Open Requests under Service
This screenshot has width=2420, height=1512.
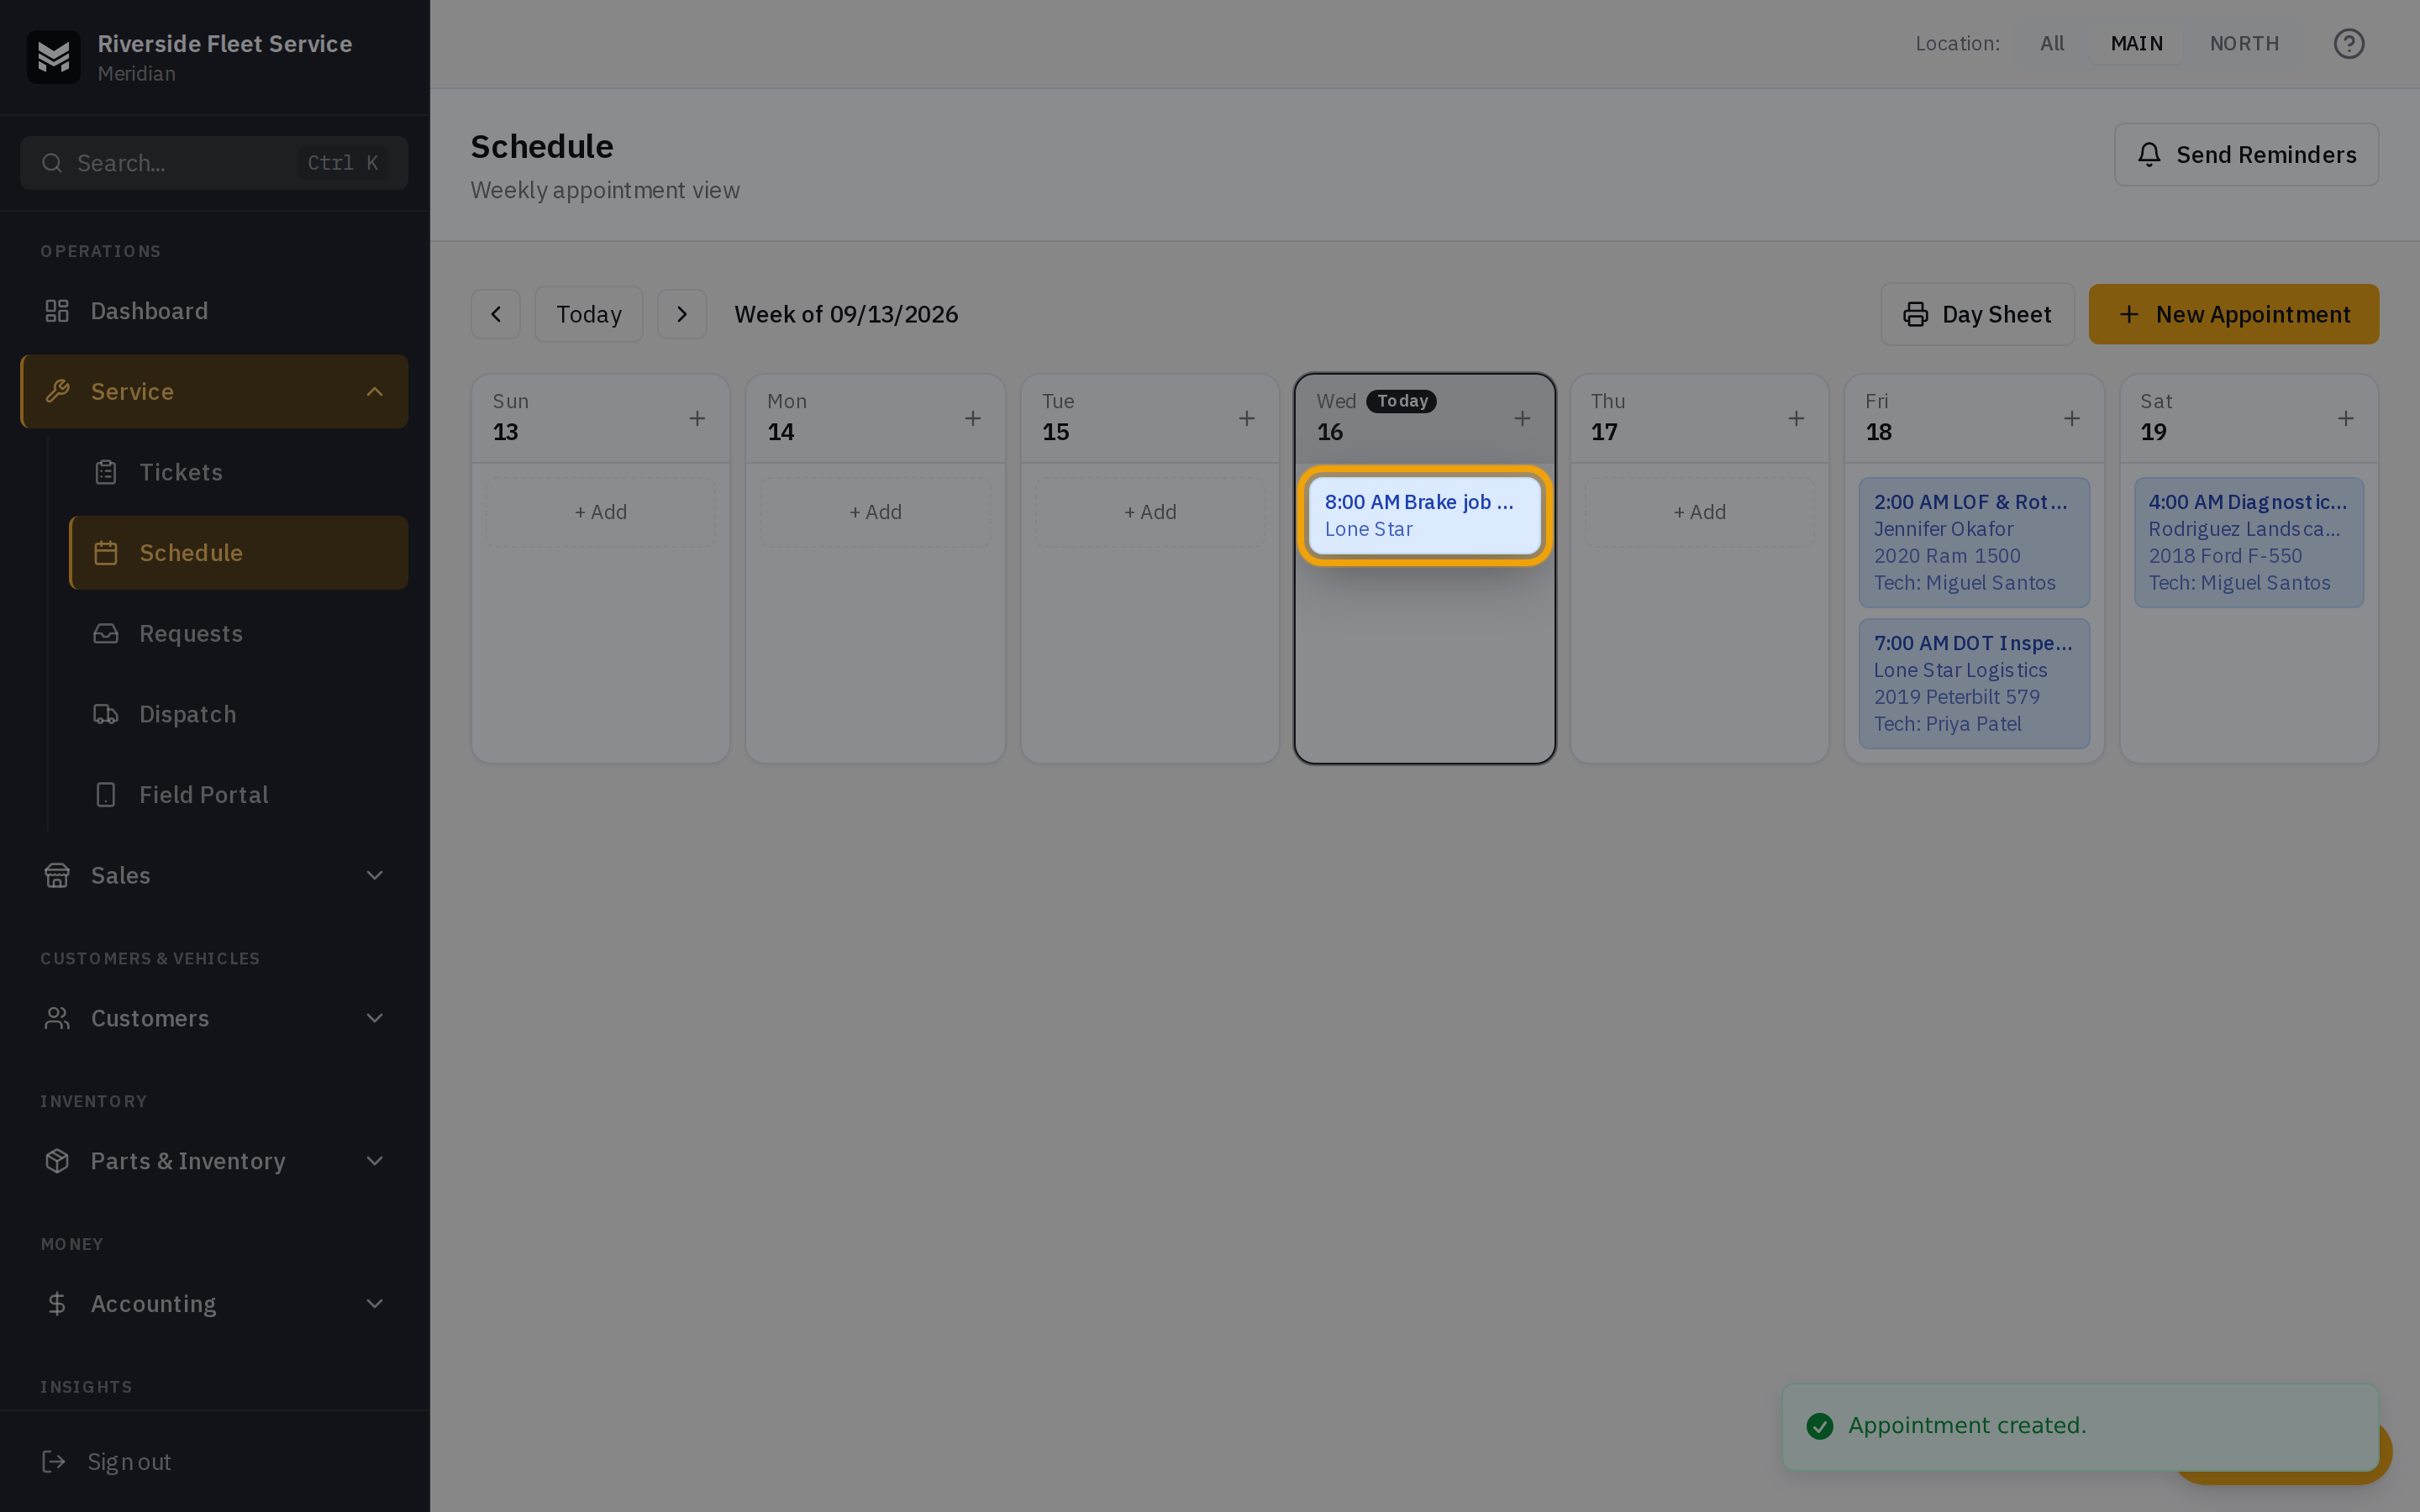click(238, 633)
